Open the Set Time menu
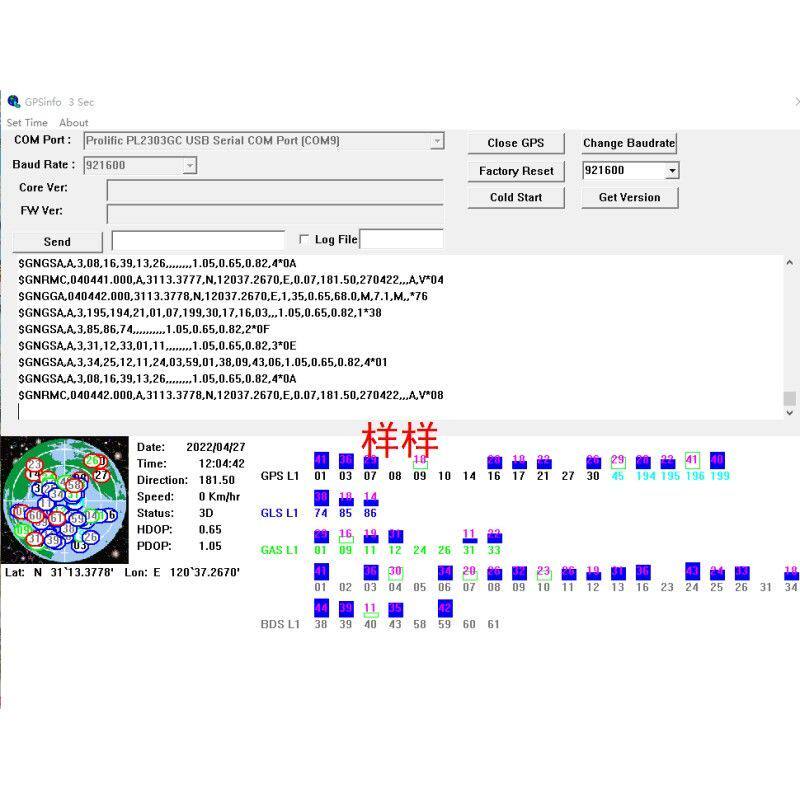The image size is (800, 800). tap(27, 122)
